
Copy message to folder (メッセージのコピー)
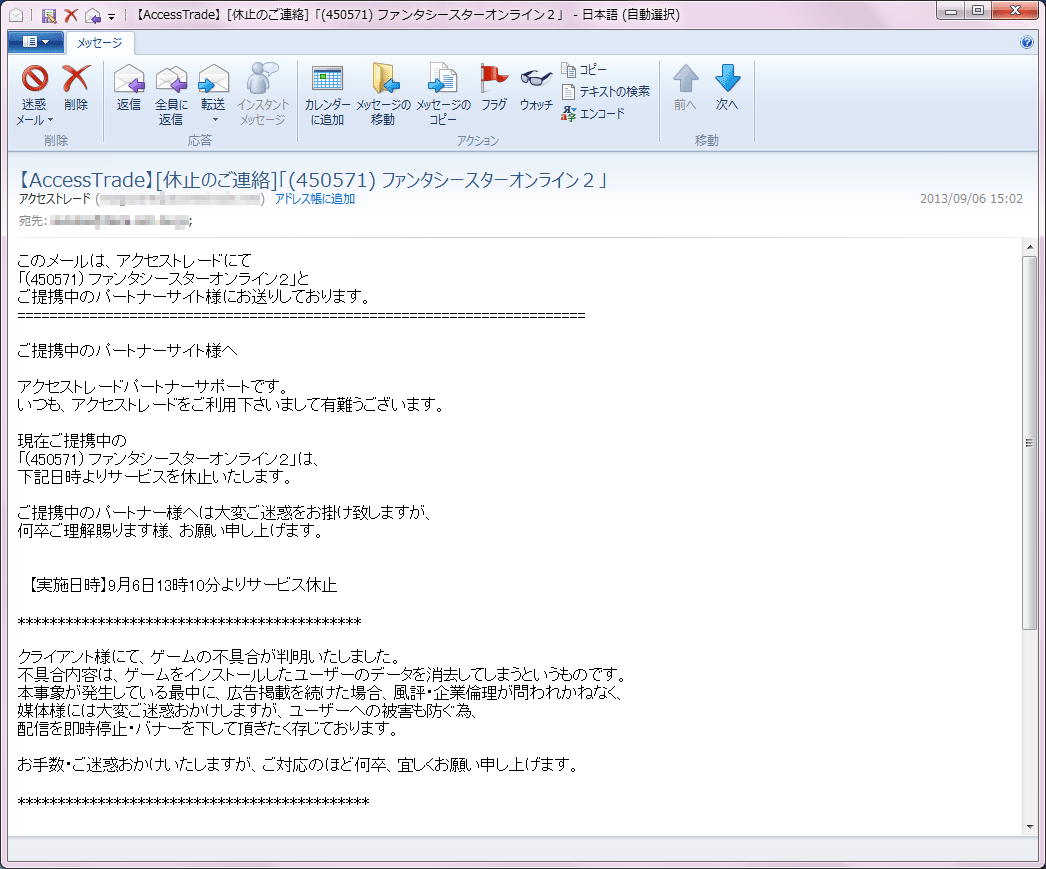tap(443, 95)
